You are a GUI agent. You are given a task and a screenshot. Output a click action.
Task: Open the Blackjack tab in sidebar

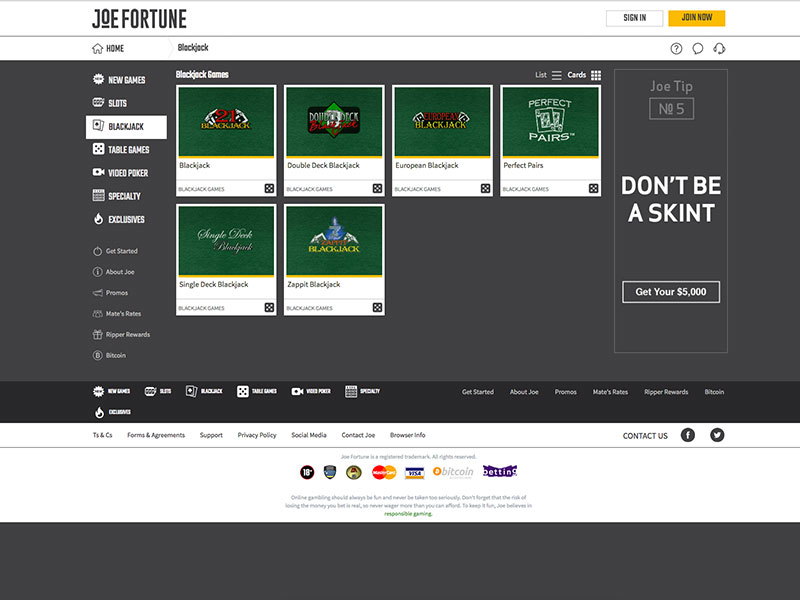click(97, 126)
